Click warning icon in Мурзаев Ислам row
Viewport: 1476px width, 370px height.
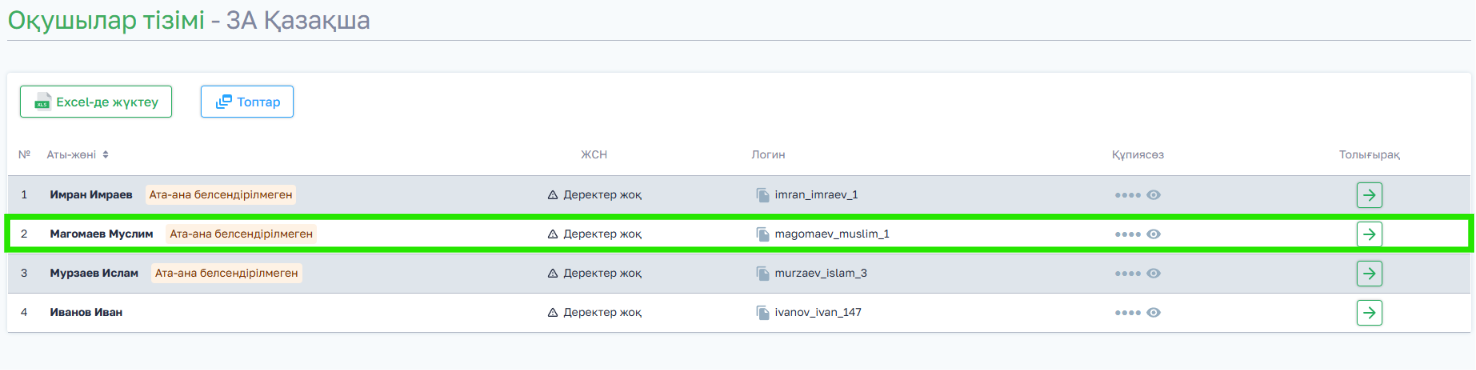553,273
